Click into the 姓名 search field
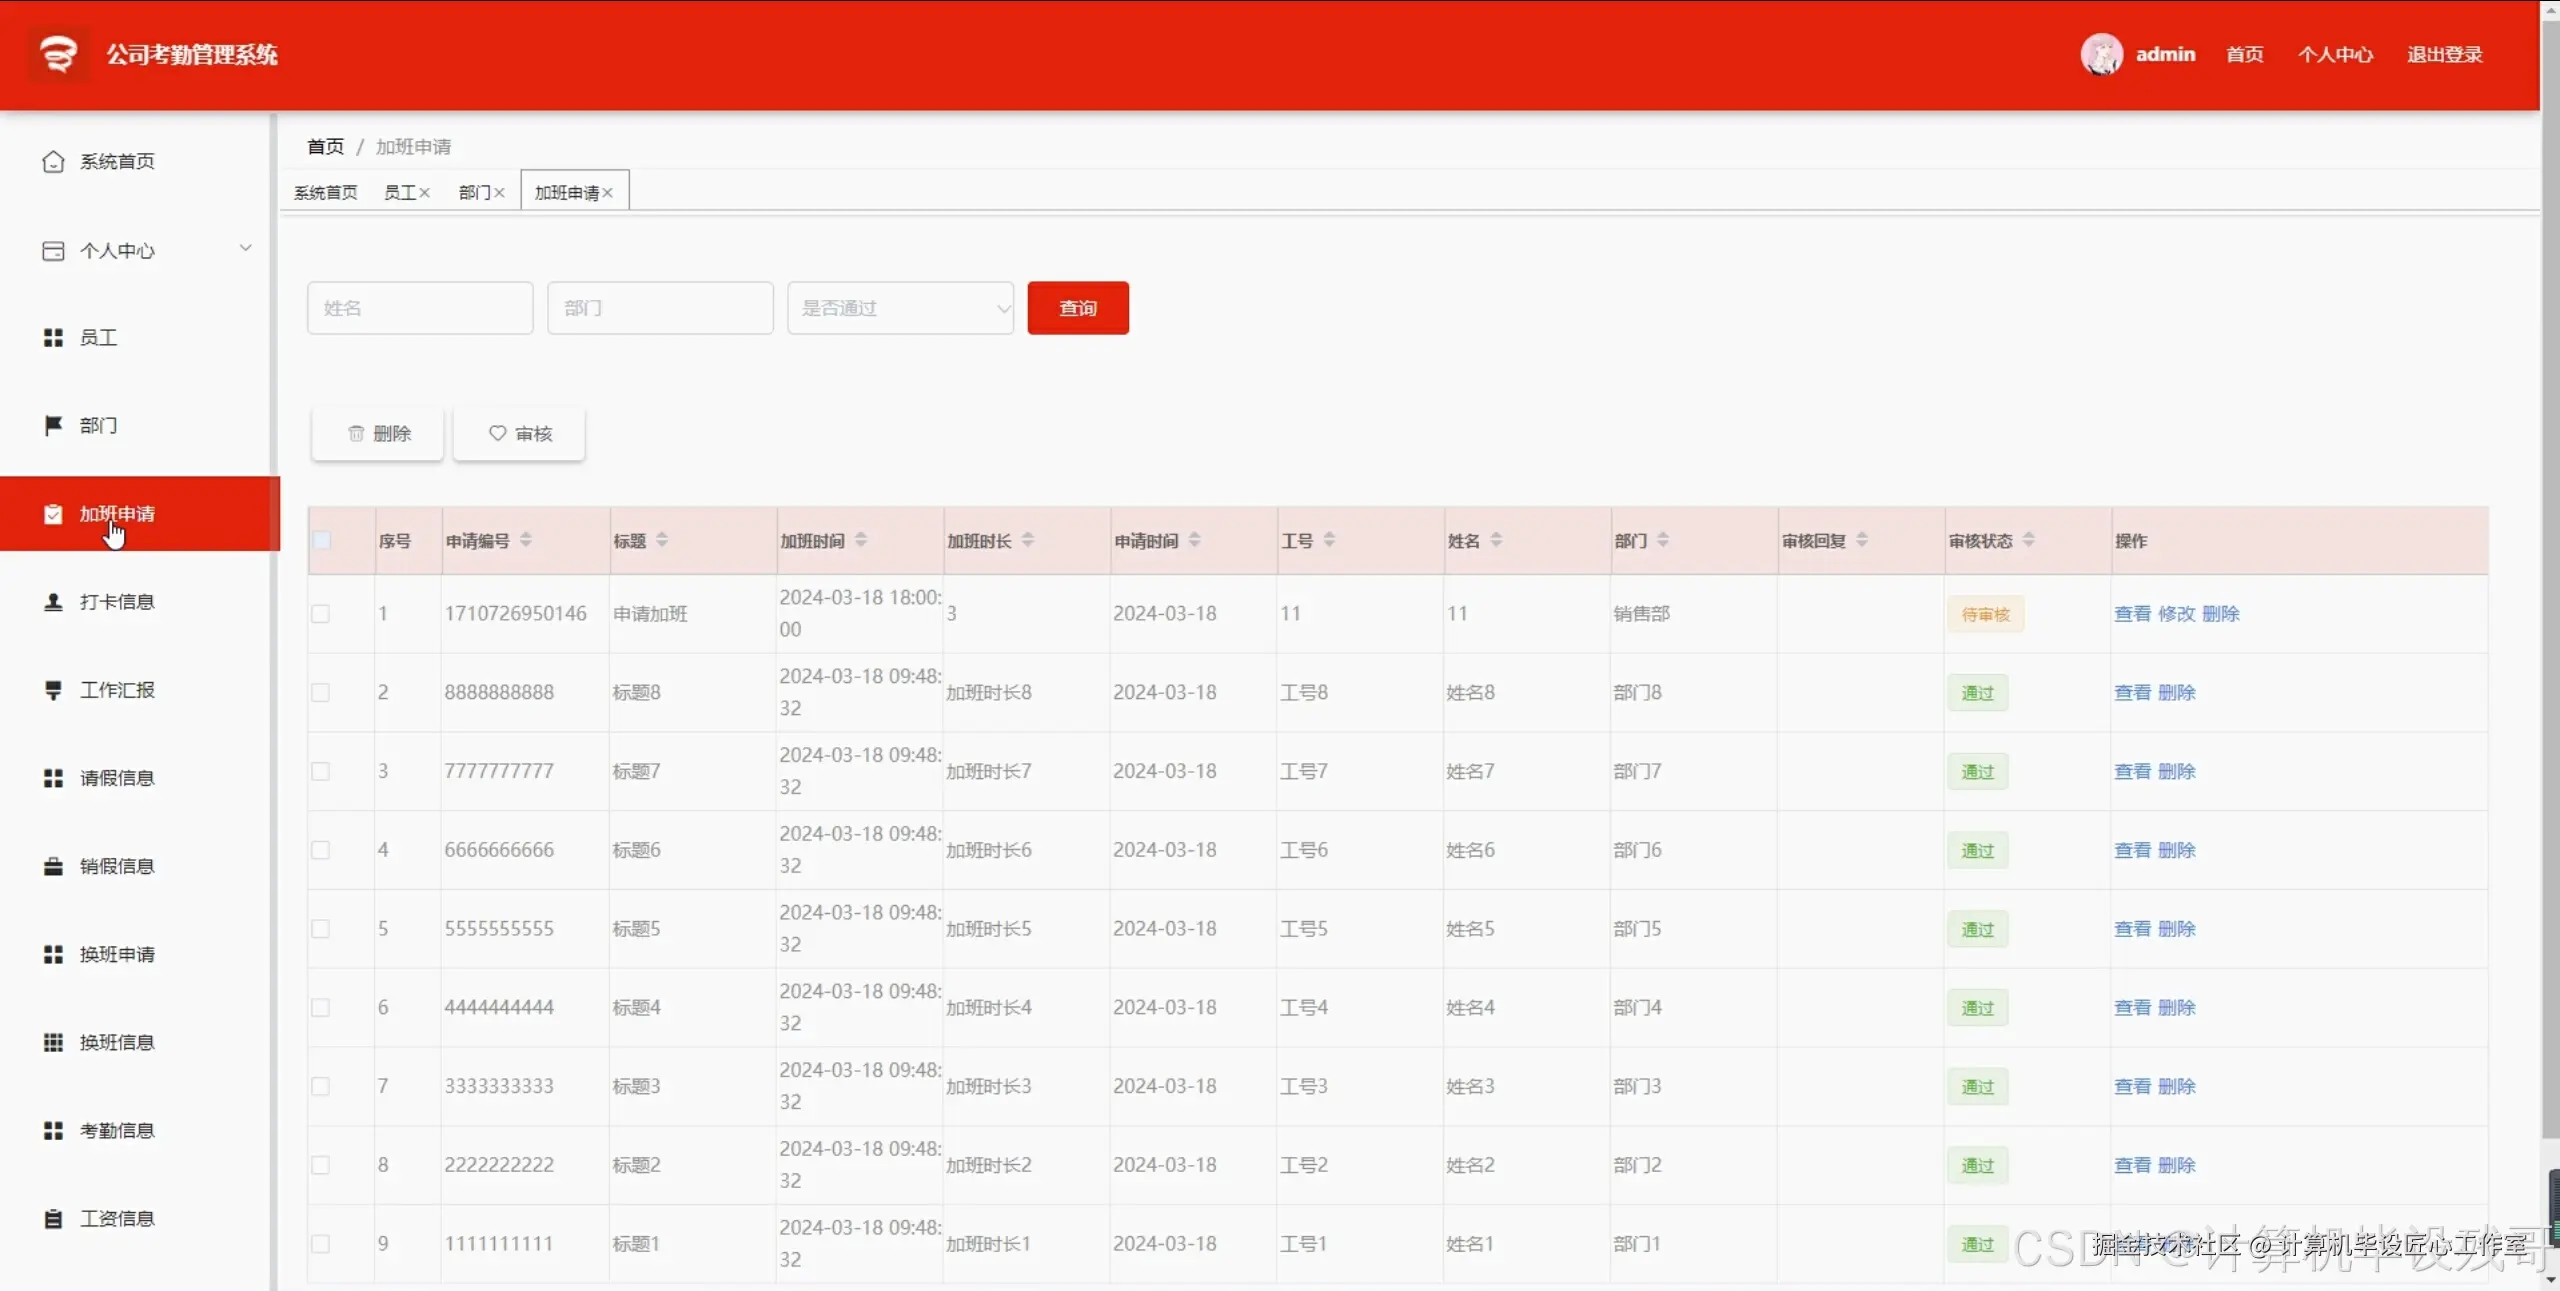This screenshot has height=1291, width=2560. click(x=420, y=308)
